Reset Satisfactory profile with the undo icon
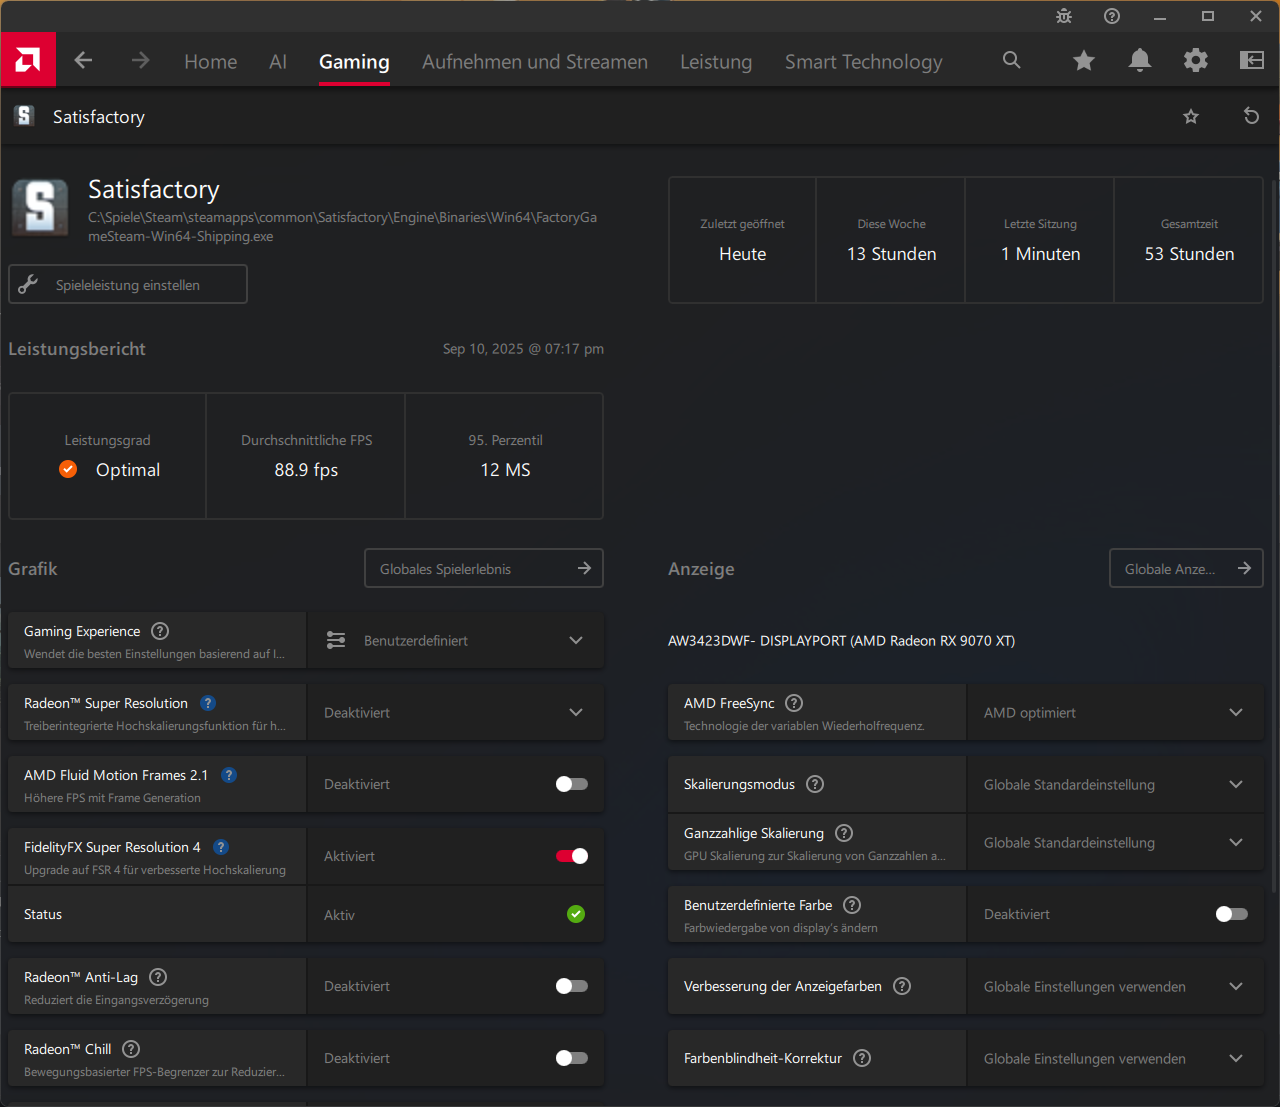Viewport: 1280px width, 1107px height. tap(1251, 116)
